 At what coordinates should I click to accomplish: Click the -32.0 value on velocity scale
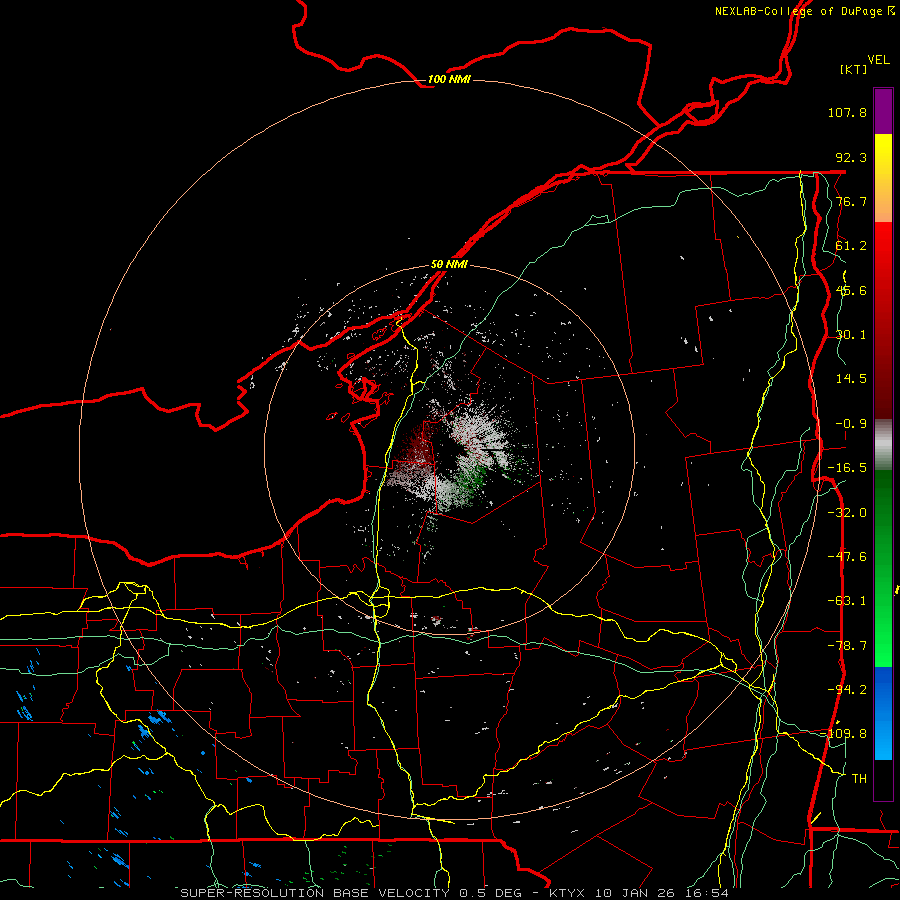pos(847,513)
